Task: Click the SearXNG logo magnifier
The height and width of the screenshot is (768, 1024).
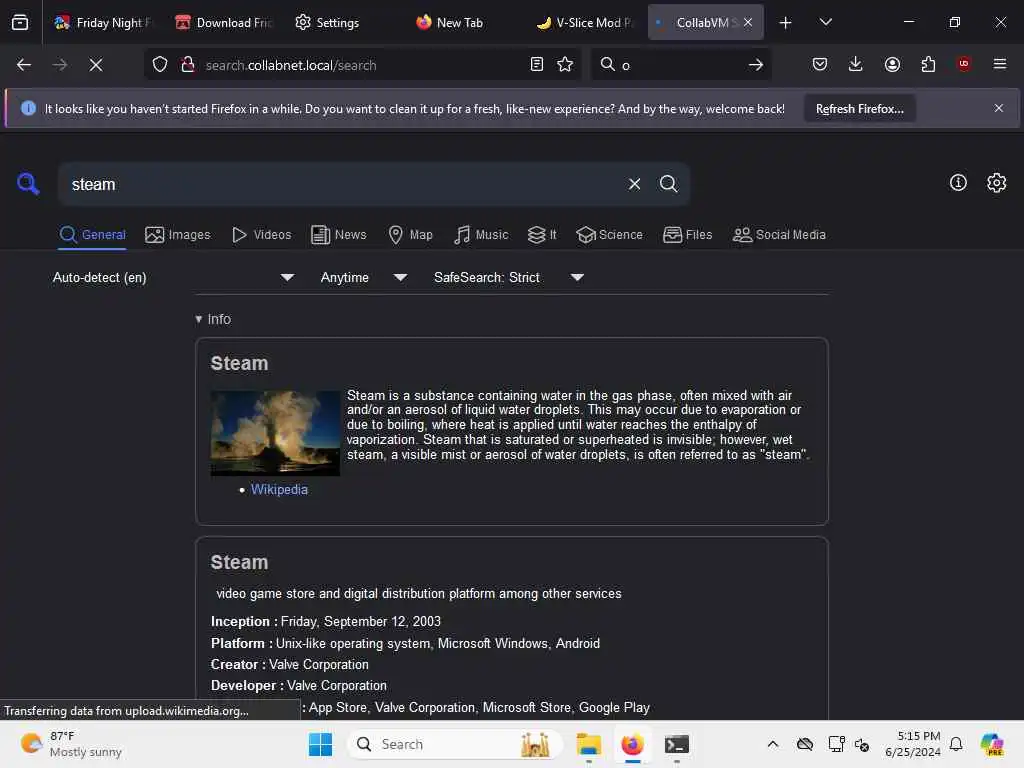Action: tap(28, 184)
